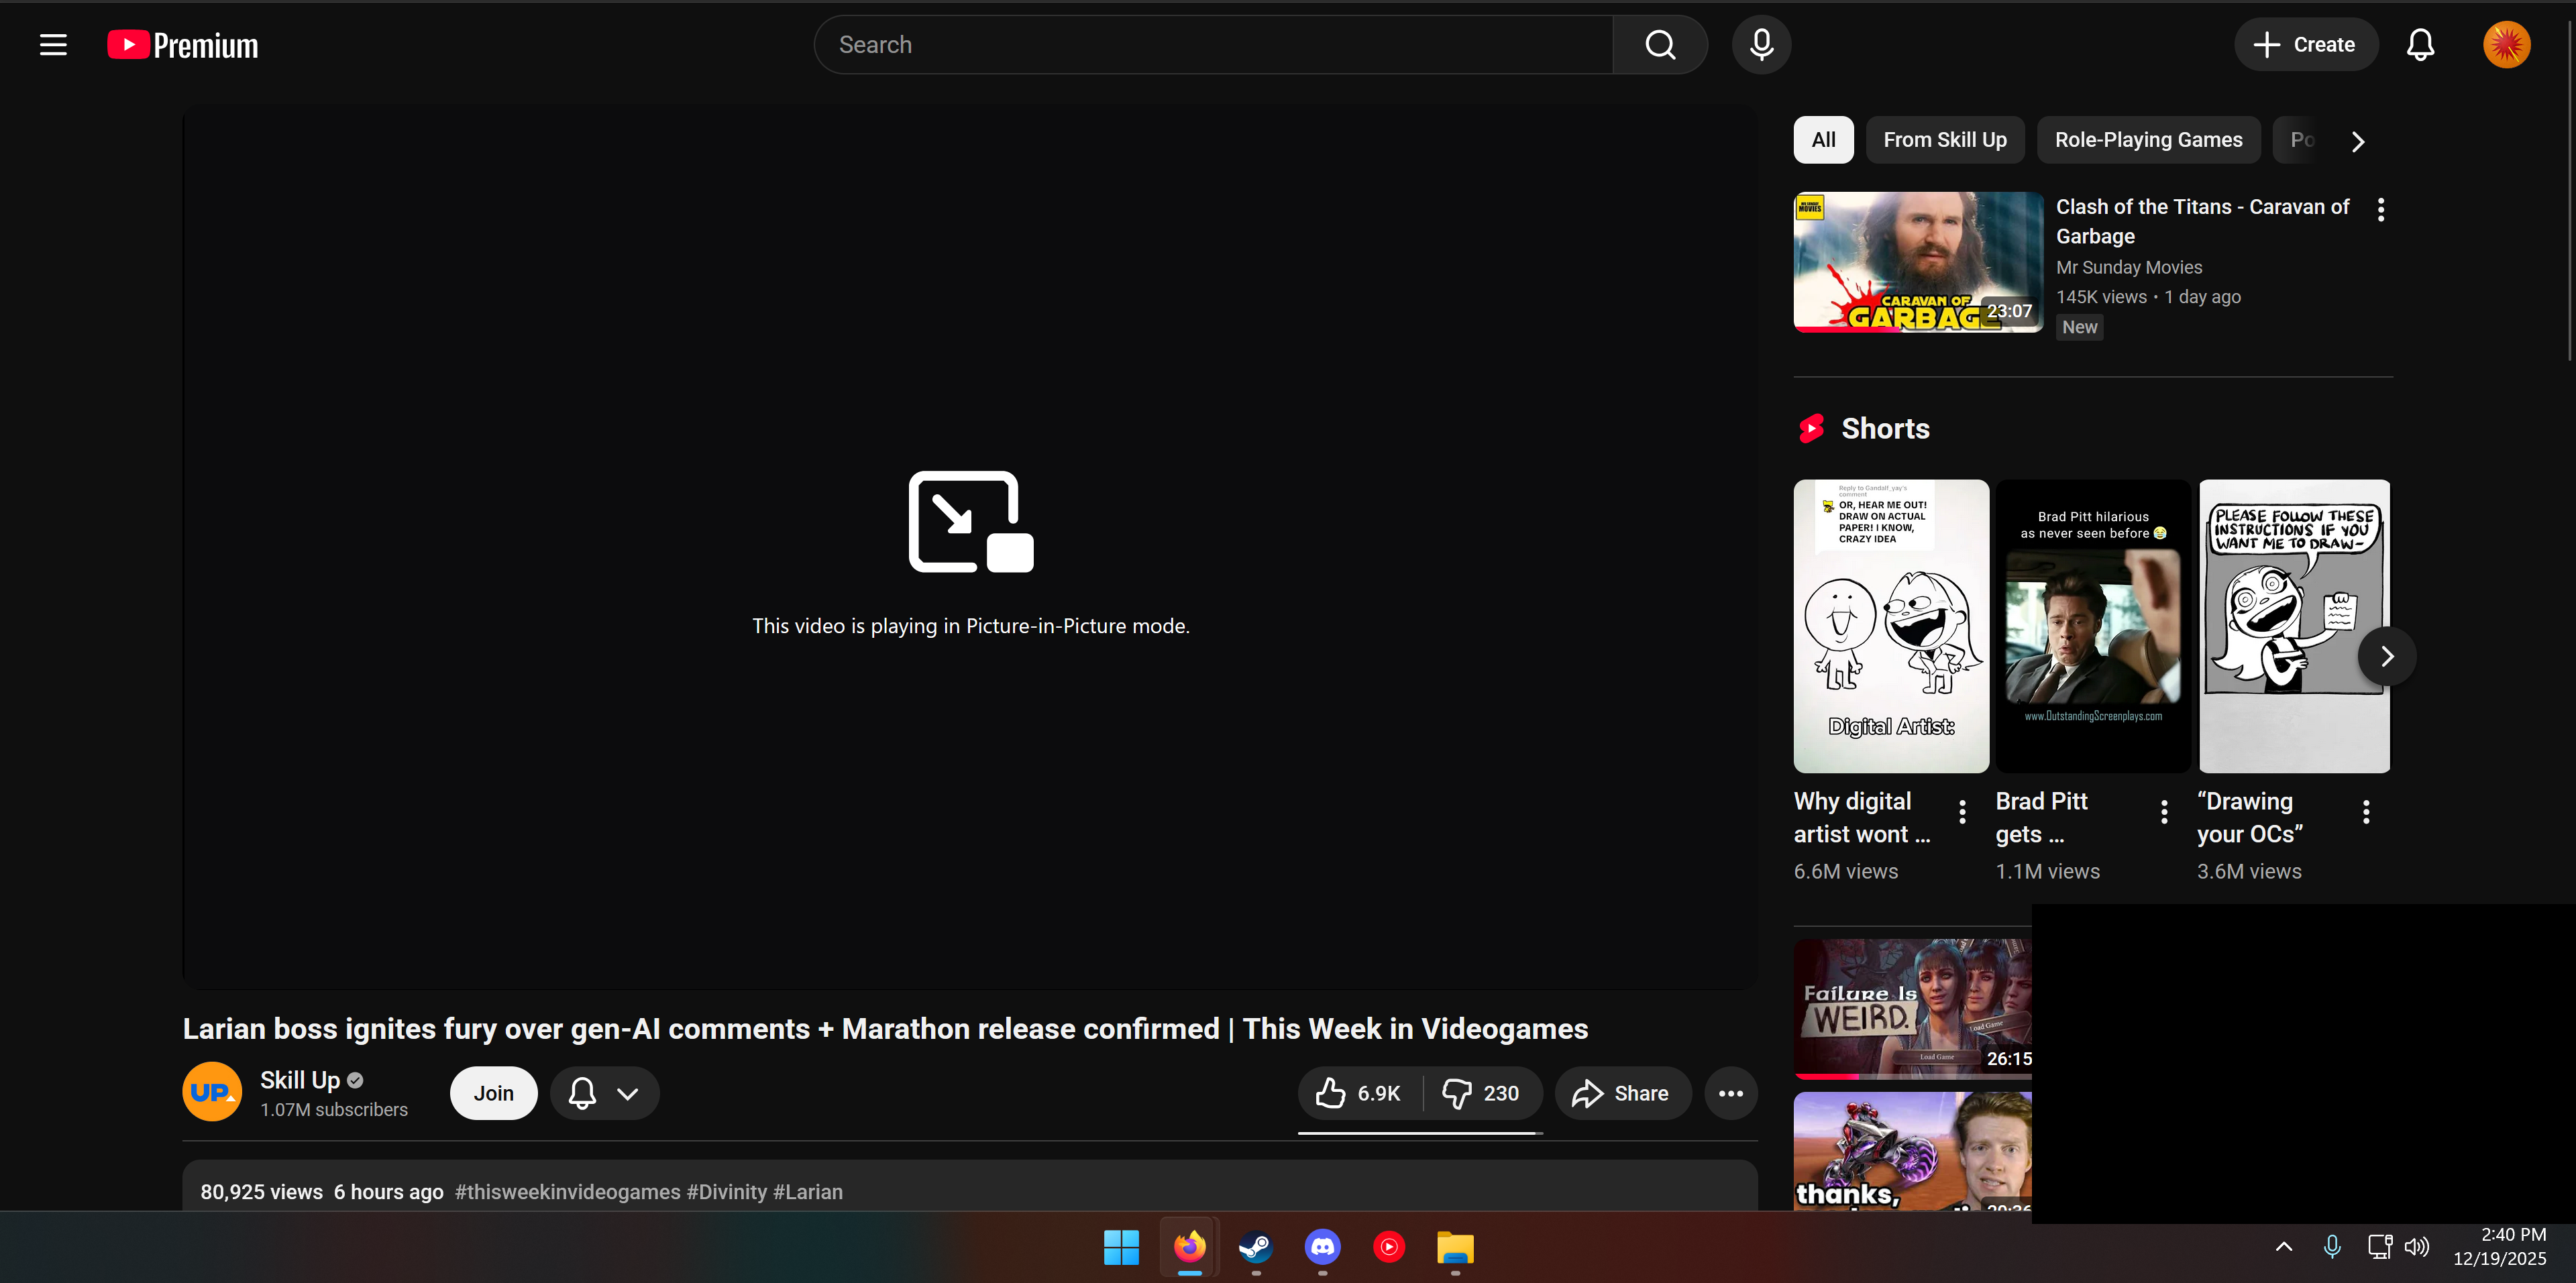
Task: Click the Share arrow button
Action: coord(1622,1093)
